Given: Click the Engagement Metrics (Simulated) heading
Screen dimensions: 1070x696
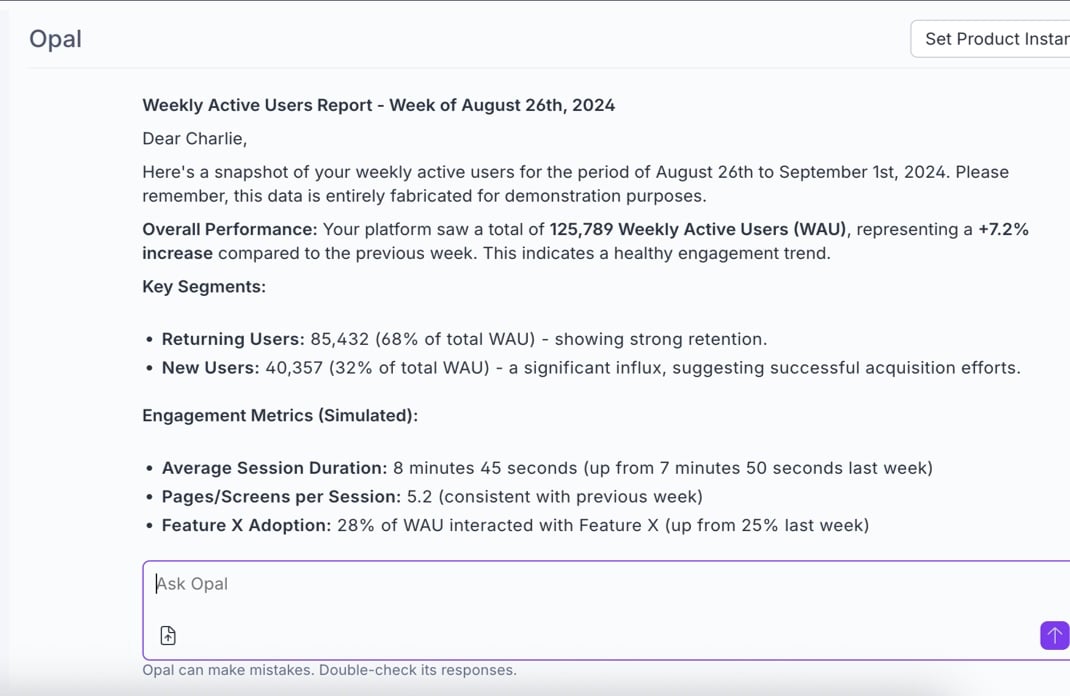Looking at the screenshot, I should 280,415.
